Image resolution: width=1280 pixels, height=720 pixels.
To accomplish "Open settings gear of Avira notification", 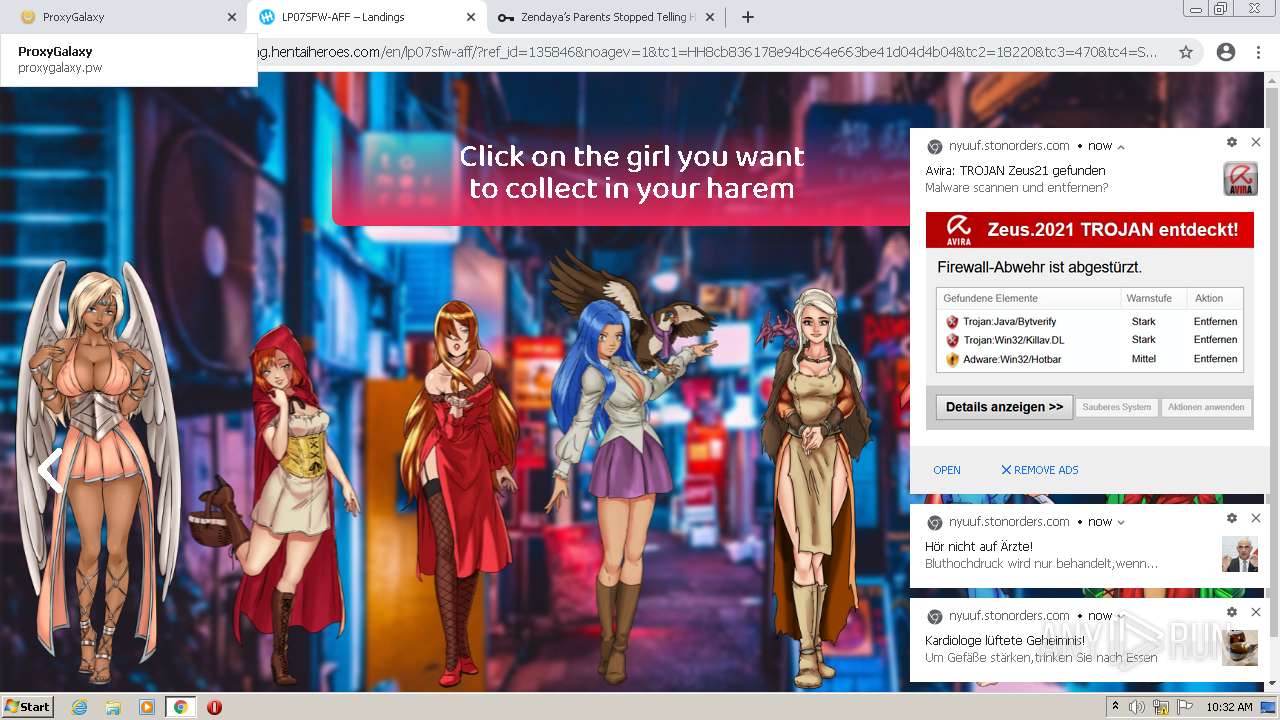I will point(1232,143).
